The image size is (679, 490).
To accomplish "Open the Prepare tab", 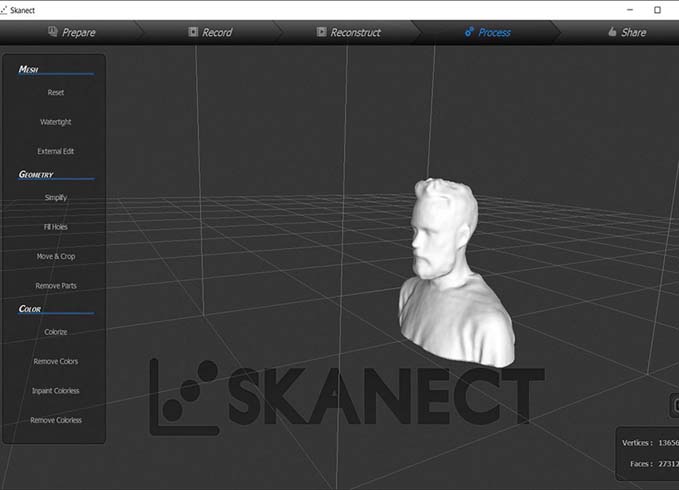I will tap(72, 32).
